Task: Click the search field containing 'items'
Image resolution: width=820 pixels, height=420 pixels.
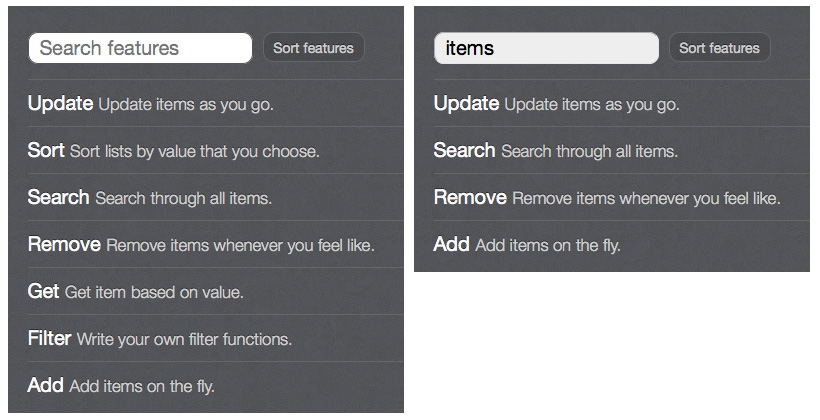Action: [546, 48]
